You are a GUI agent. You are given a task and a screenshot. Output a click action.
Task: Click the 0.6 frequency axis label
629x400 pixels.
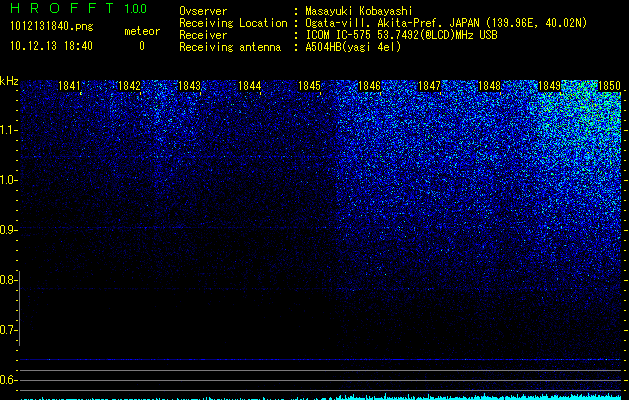click(8, 380)
